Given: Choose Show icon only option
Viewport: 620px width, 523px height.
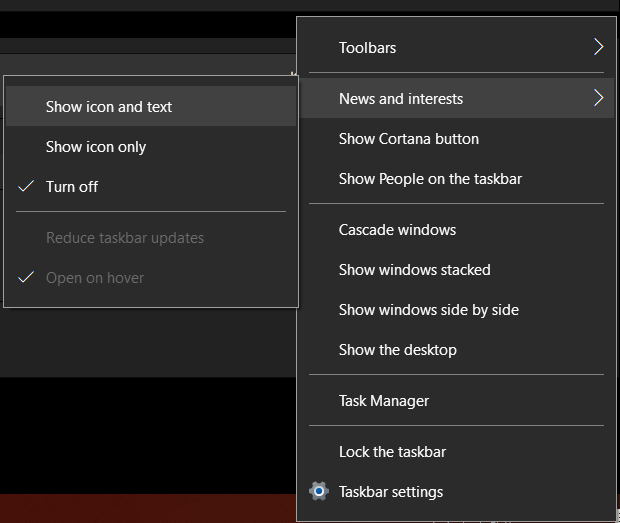Looking at the screenshot, I should (96, 147).
